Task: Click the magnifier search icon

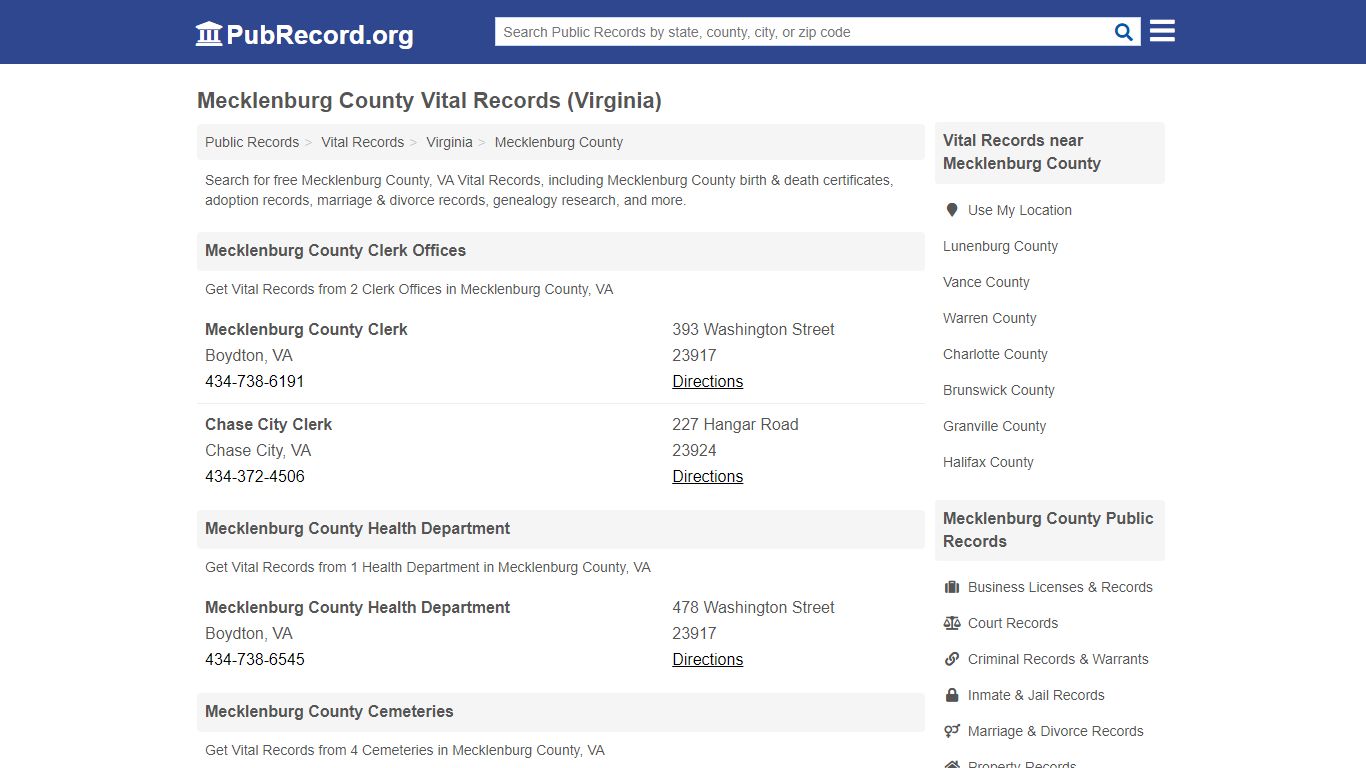Action: pyautogui.click(x=1124, y=32)
